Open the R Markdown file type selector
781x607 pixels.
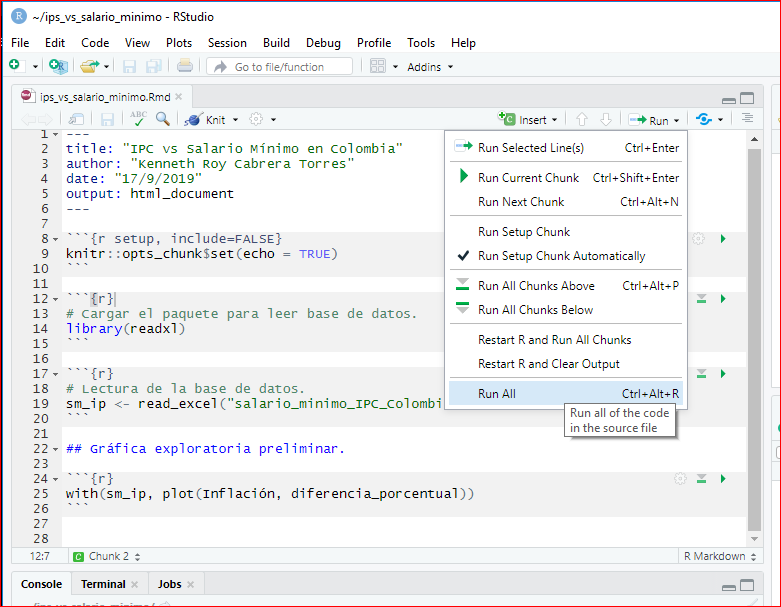pyautogui.click(x=720, y=556)
